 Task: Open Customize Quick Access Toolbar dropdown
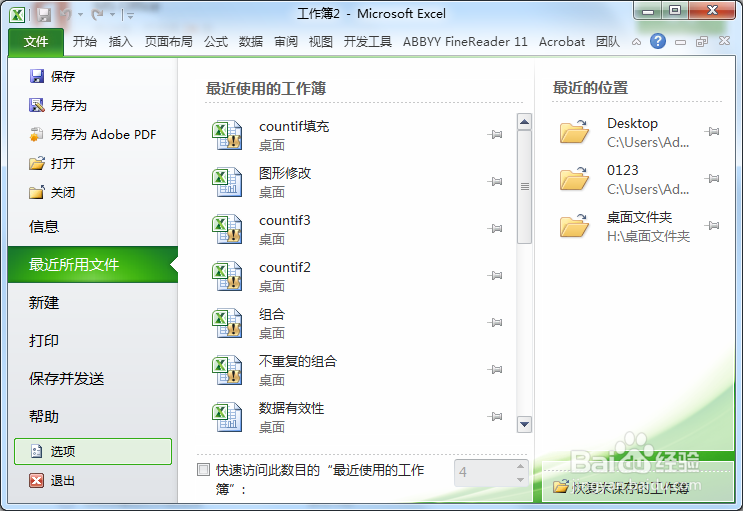tap(130, 16)
